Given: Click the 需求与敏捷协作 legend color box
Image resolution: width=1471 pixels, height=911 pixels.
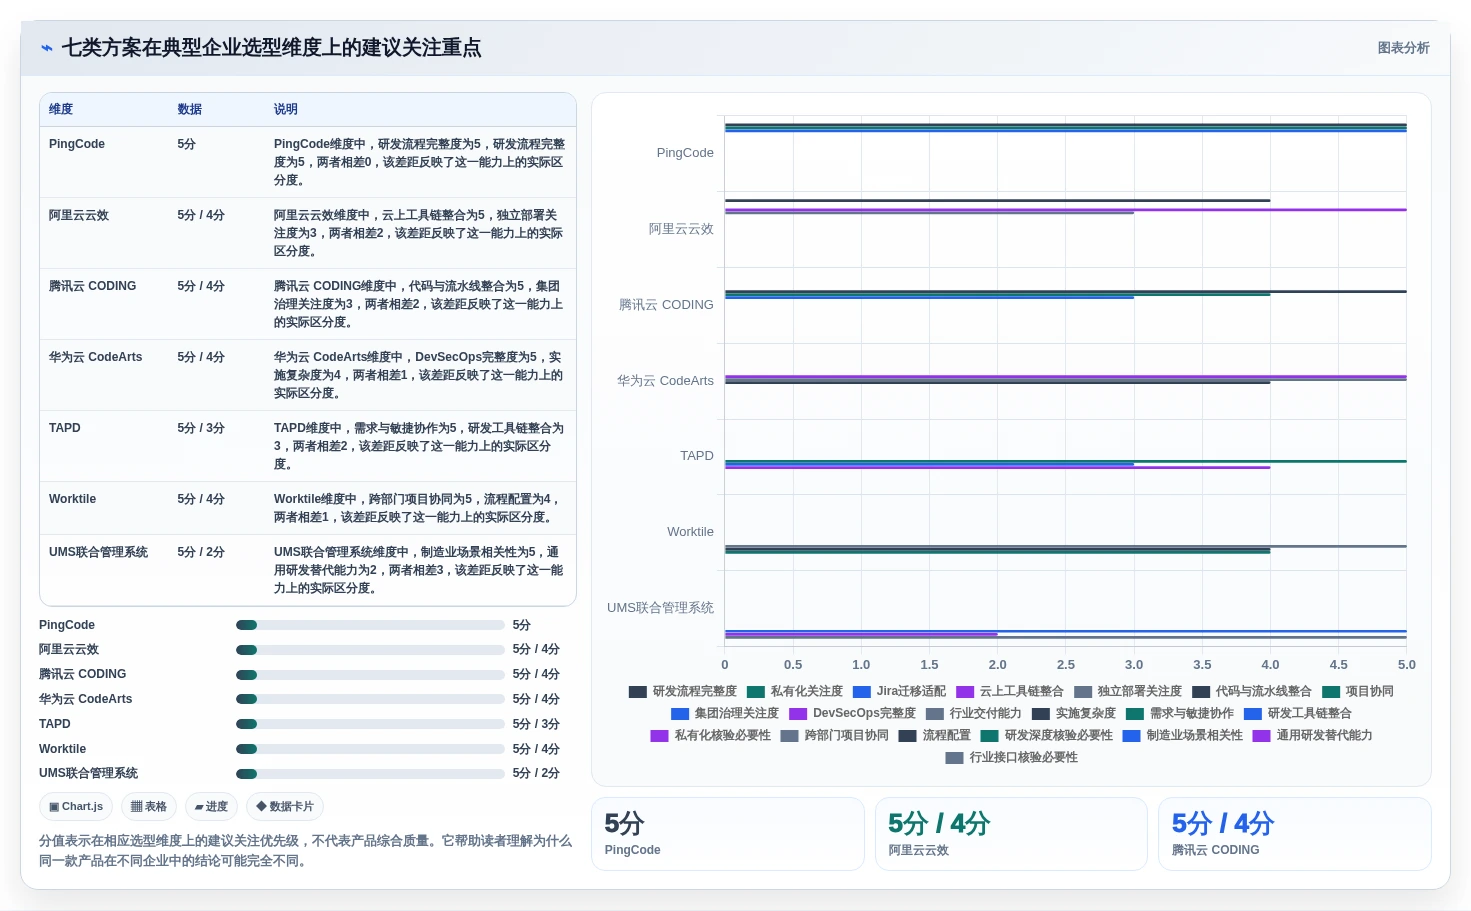Looking at the screenshot, I should 1135,714.
